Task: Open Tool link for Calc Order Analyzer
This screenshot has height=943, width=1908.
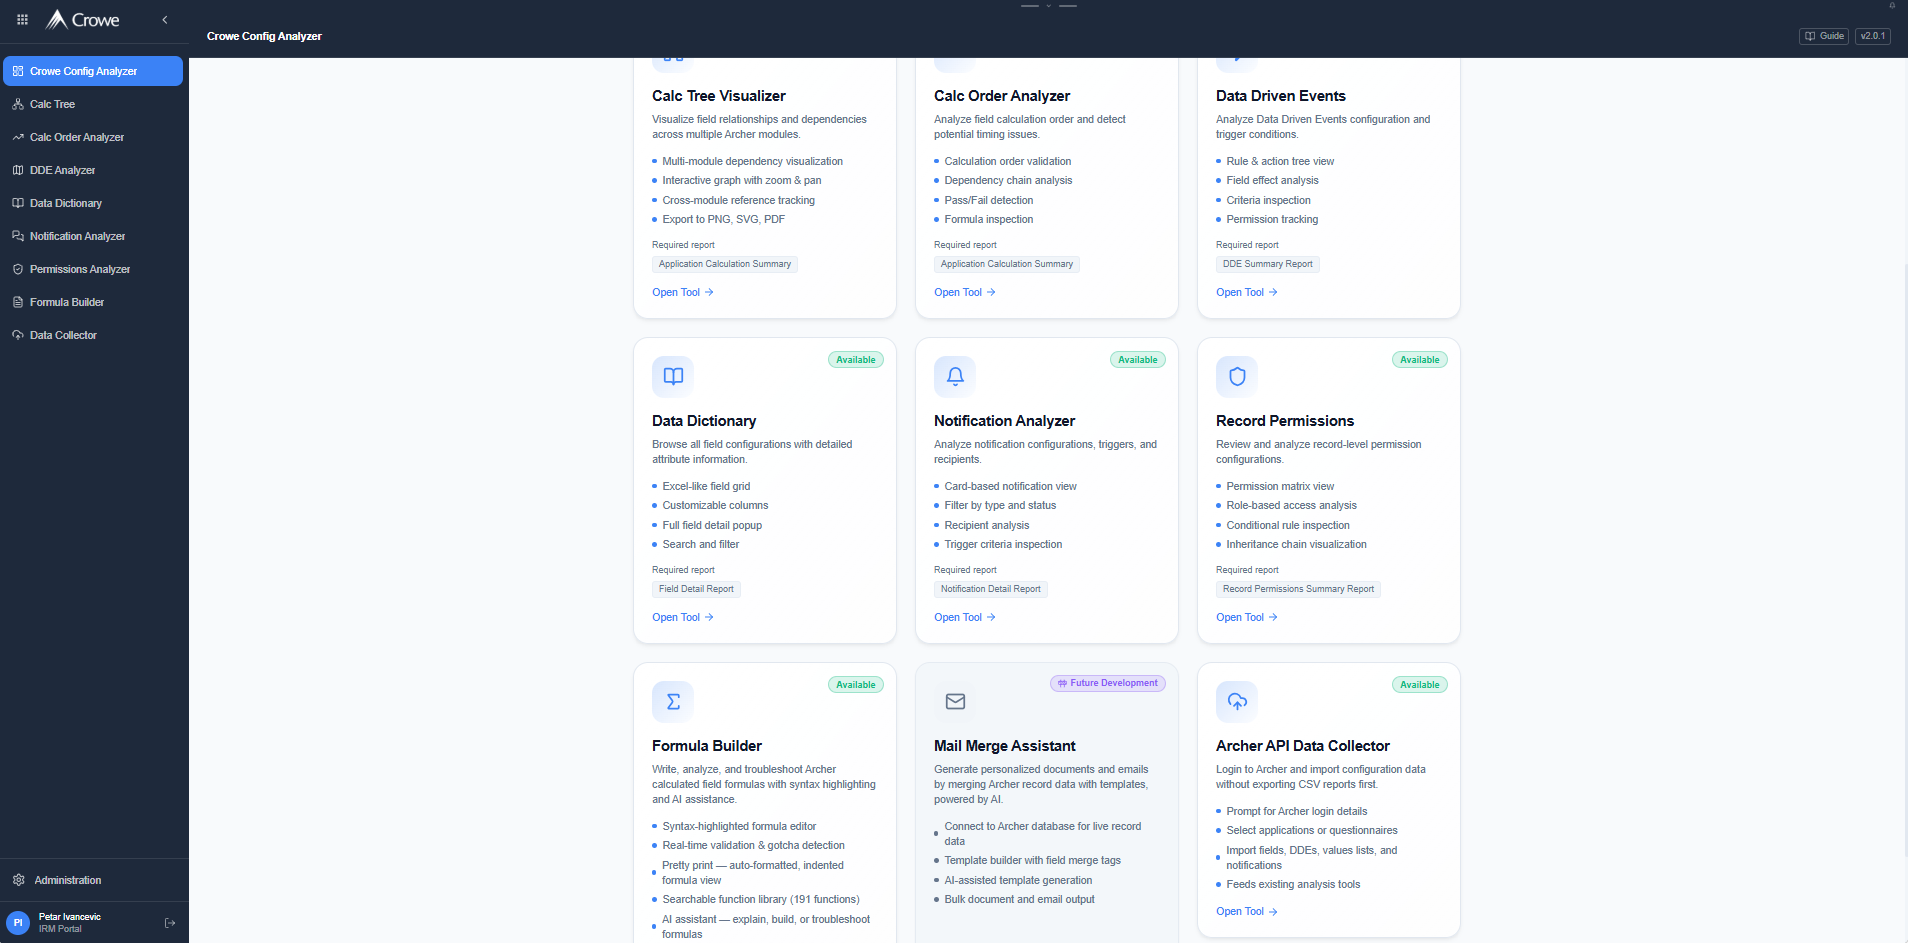Action: pyautogui.click(x=965, y=292)
